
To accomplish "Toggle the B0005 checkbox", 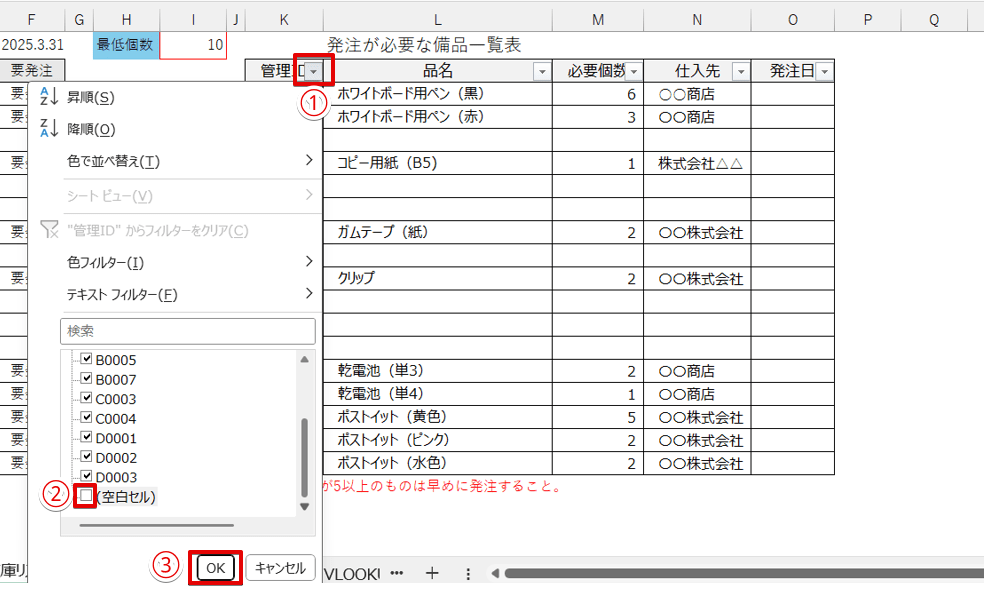I will pyautogui.click(x=86, y=359).
